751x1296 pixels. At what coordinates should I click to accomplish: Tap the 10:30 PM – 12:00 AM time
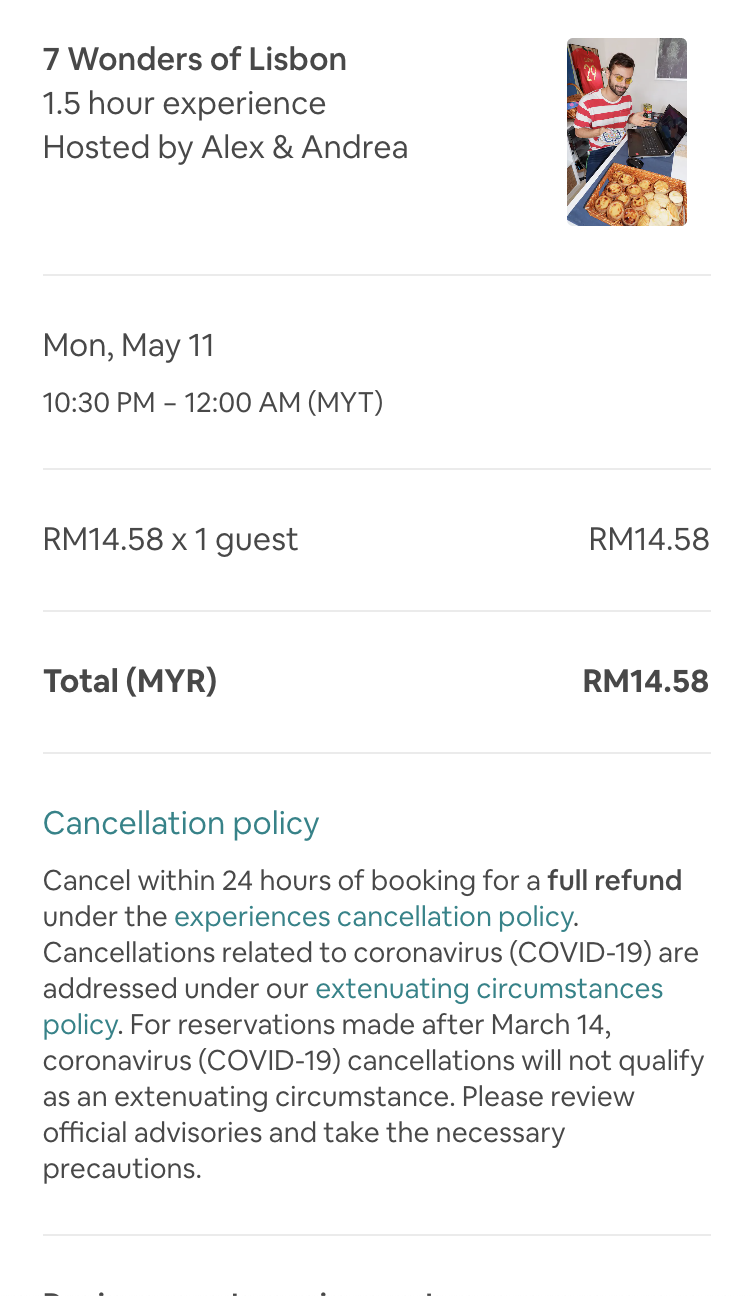213,403
